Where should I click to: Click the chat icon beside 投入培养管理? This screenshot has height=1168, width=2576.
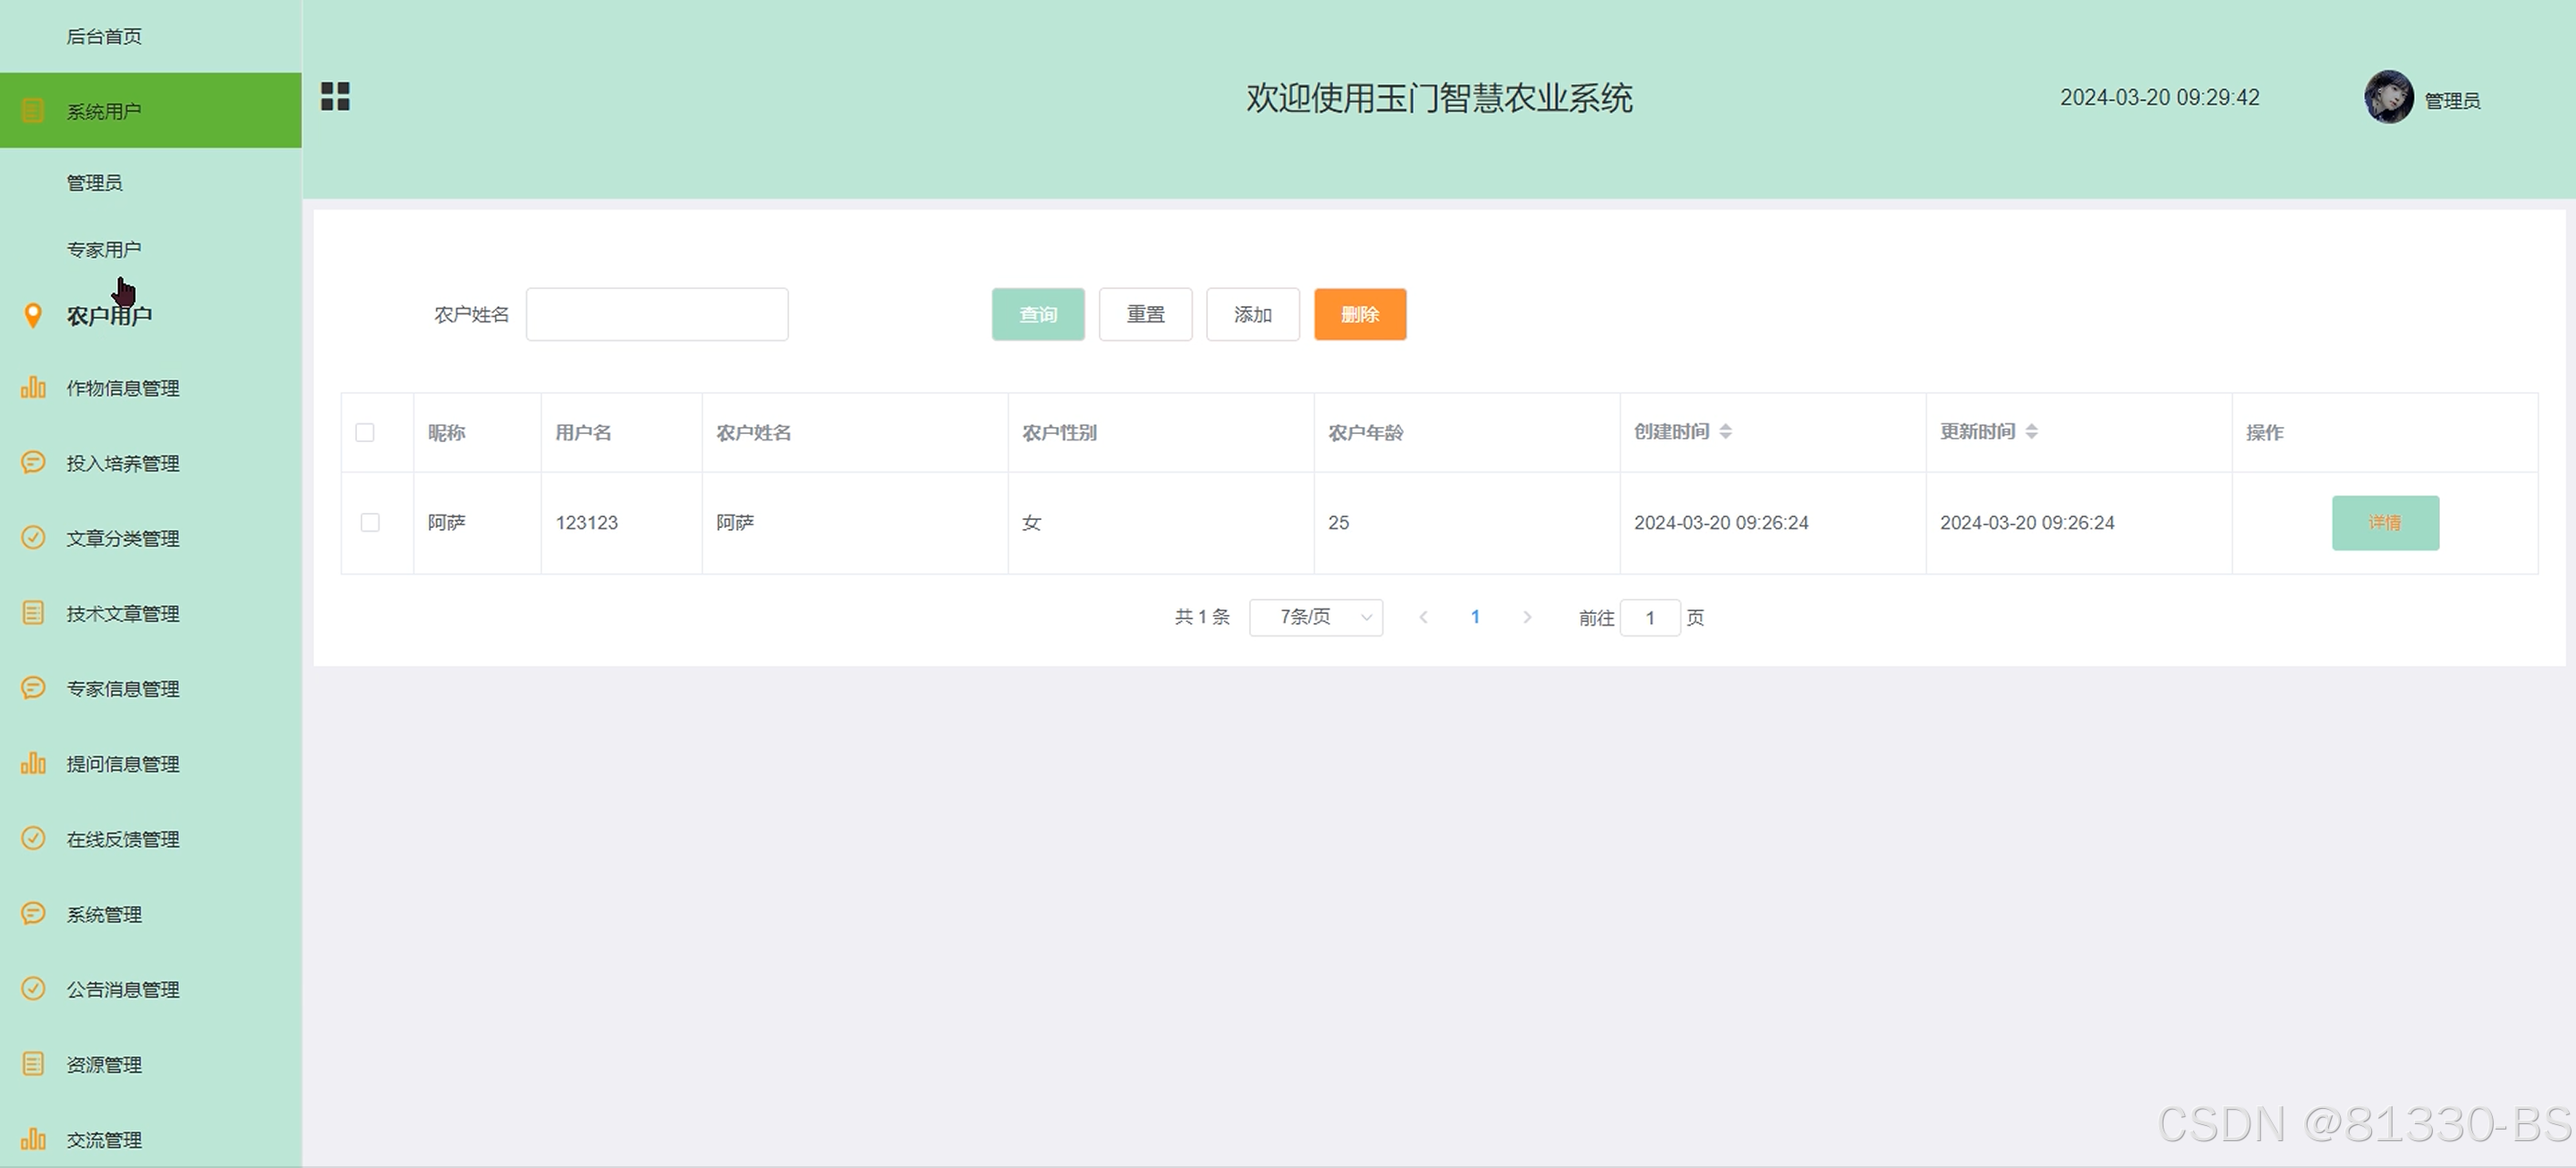coord(33,462)
